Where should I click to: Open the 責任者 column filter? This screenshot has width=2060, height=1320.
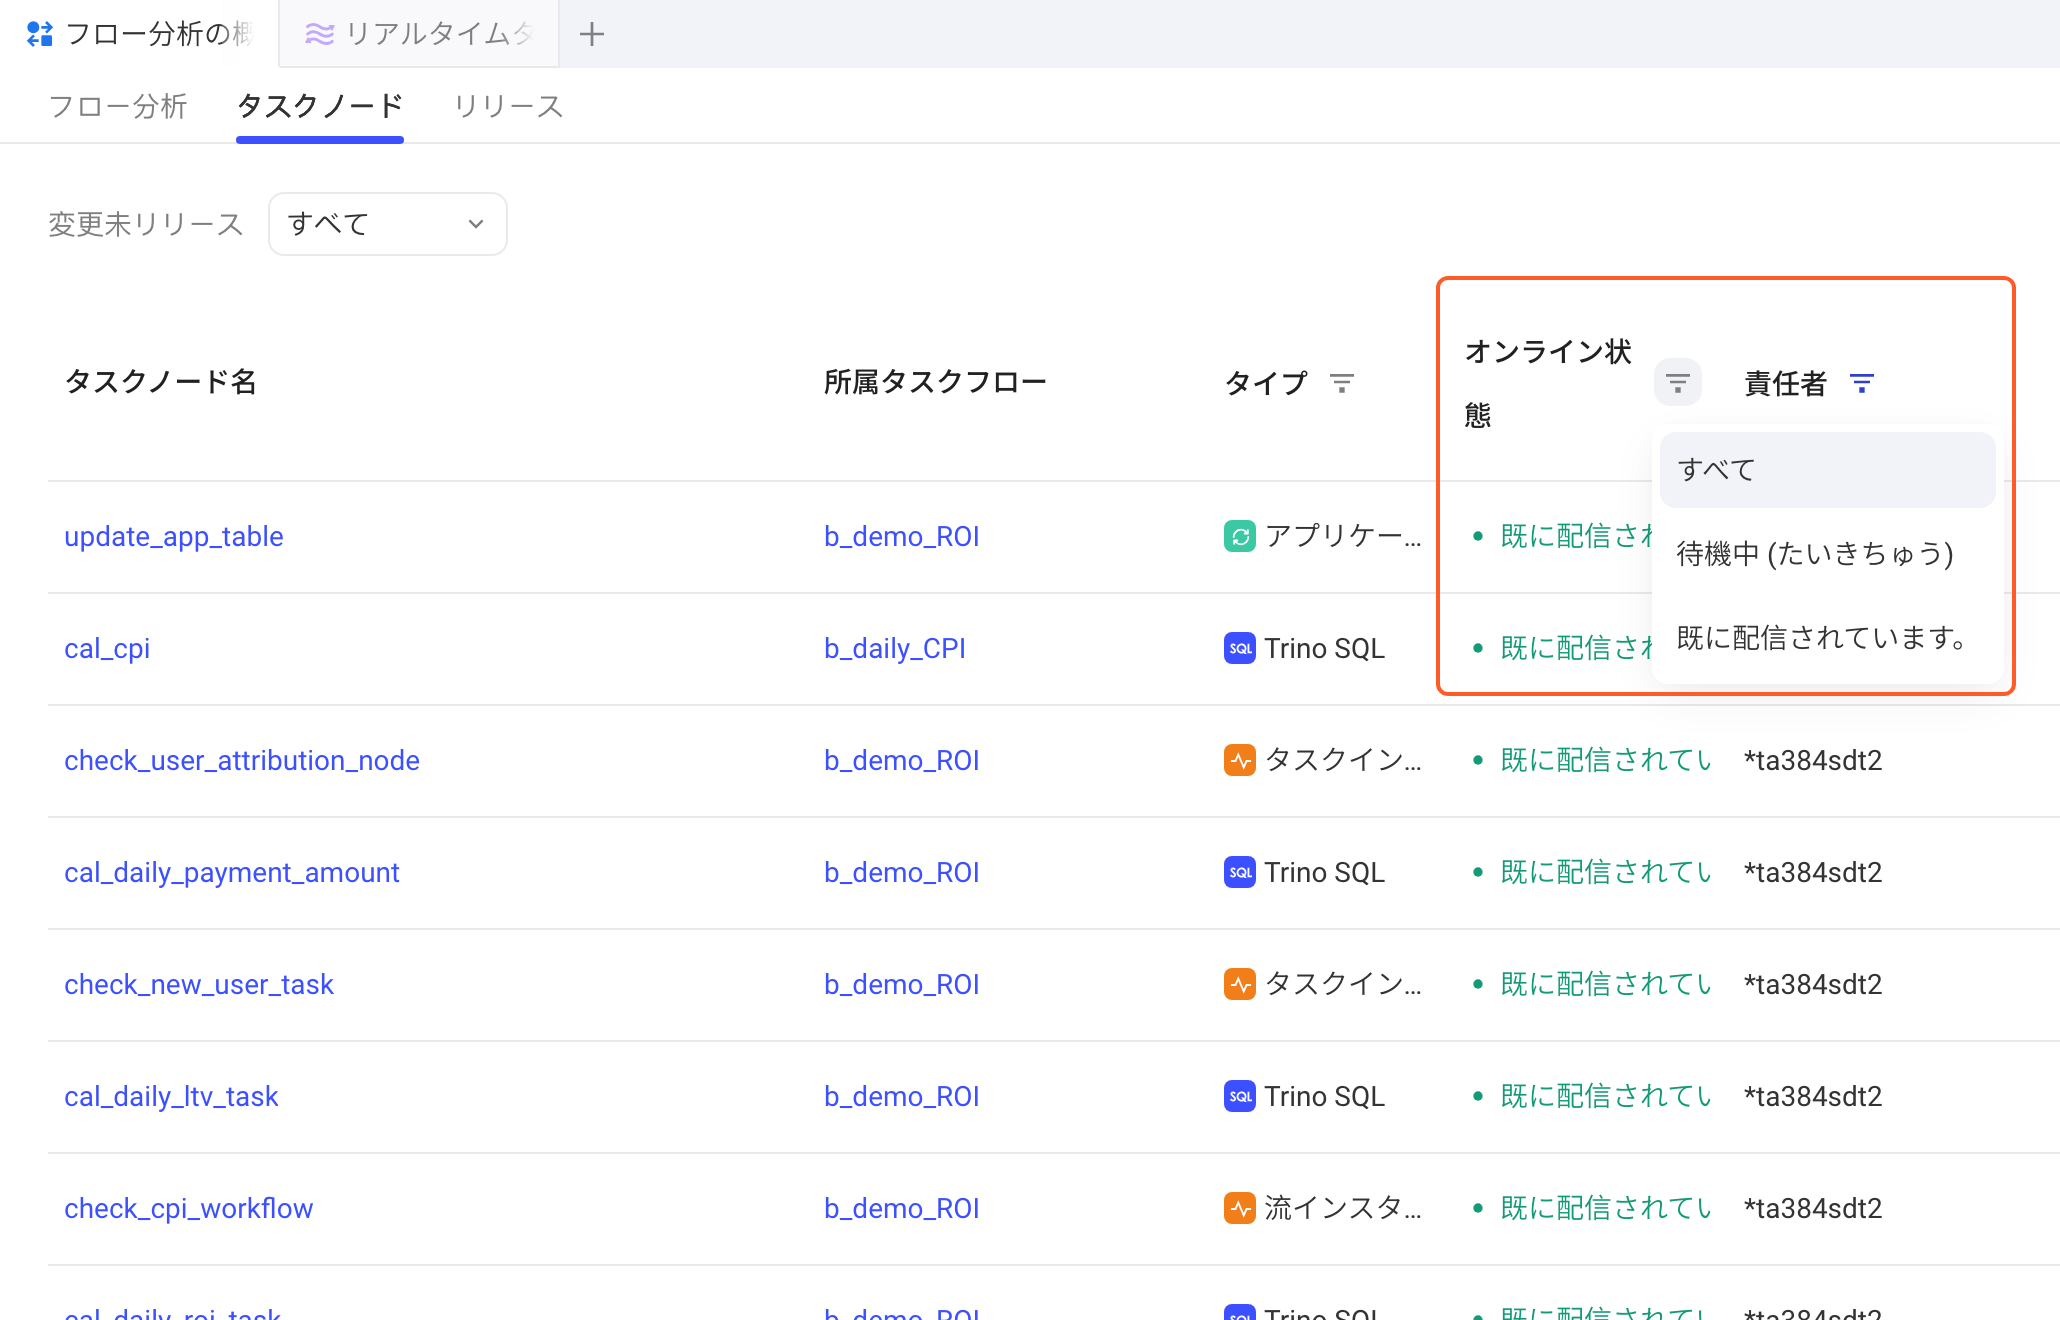tap(1861, 383)
